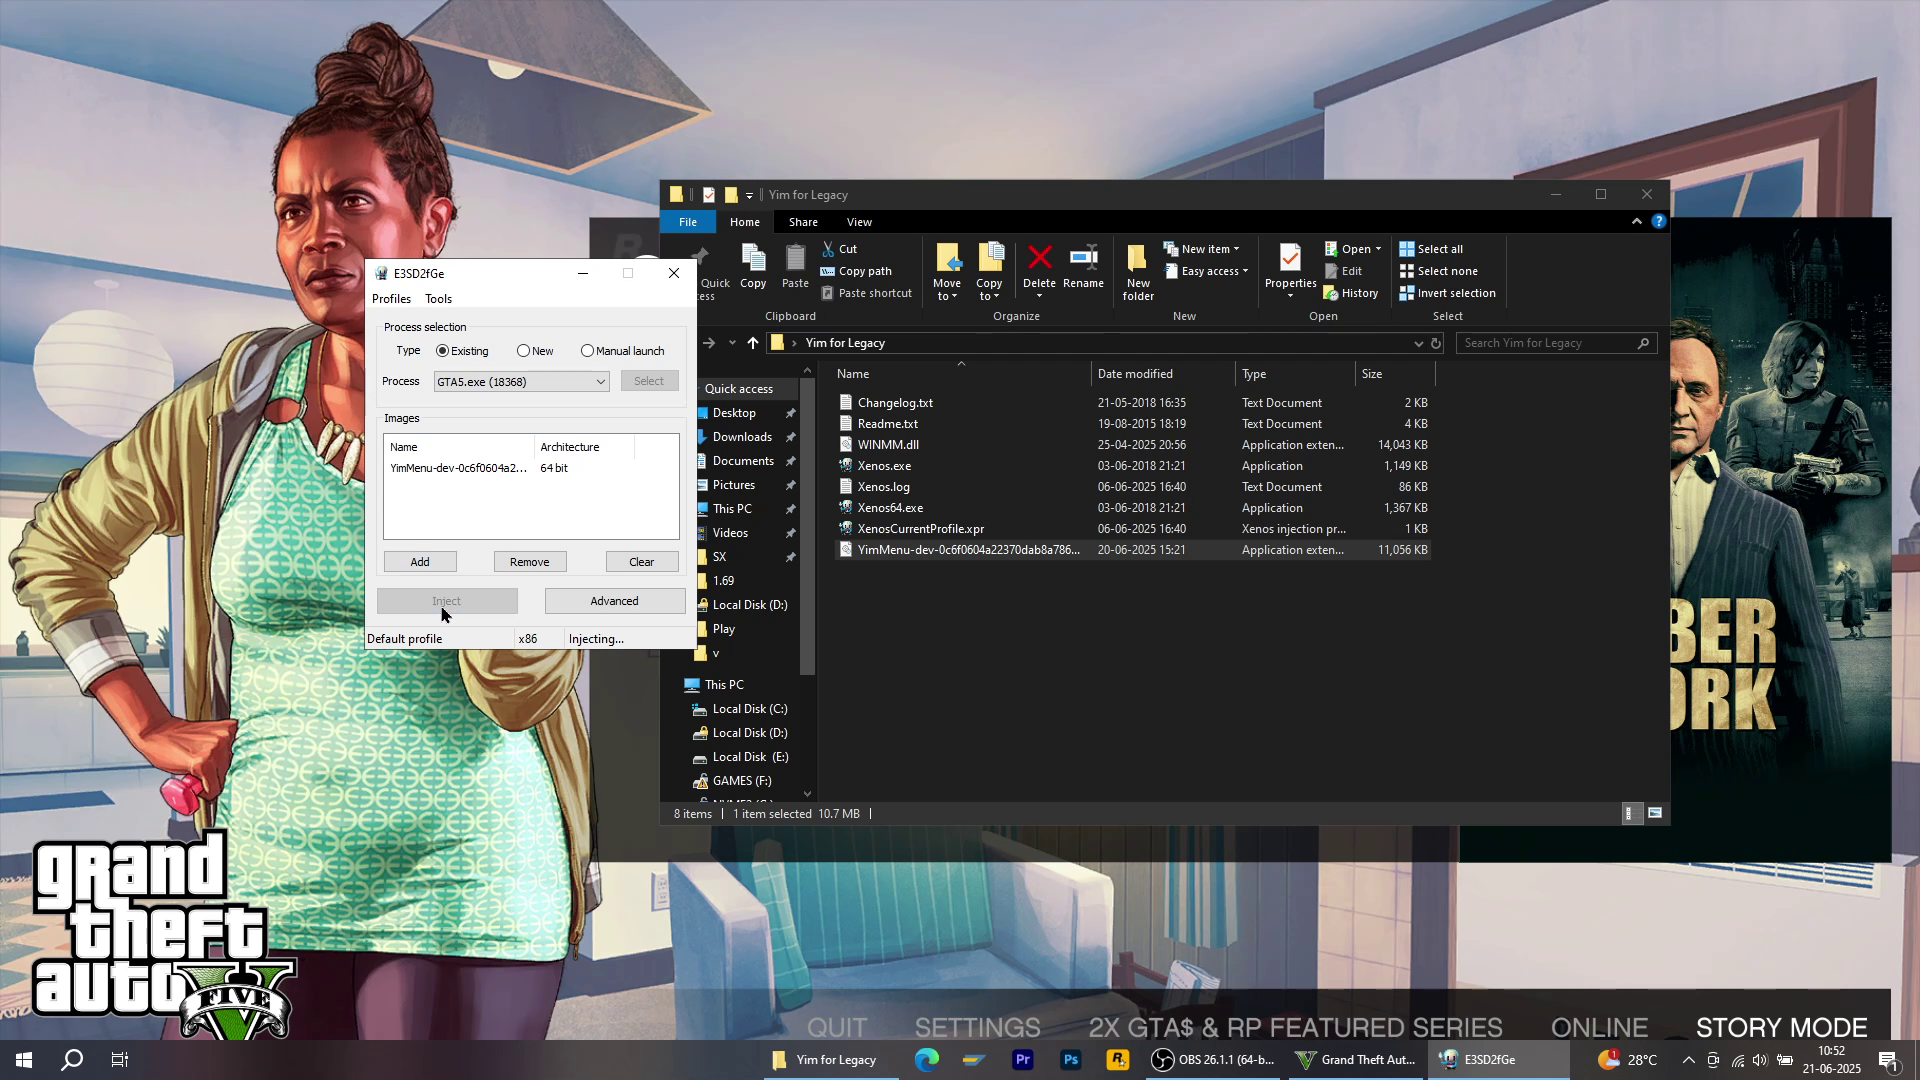
Task: Click the Help question mark icon
Action: pos(1659,222)
